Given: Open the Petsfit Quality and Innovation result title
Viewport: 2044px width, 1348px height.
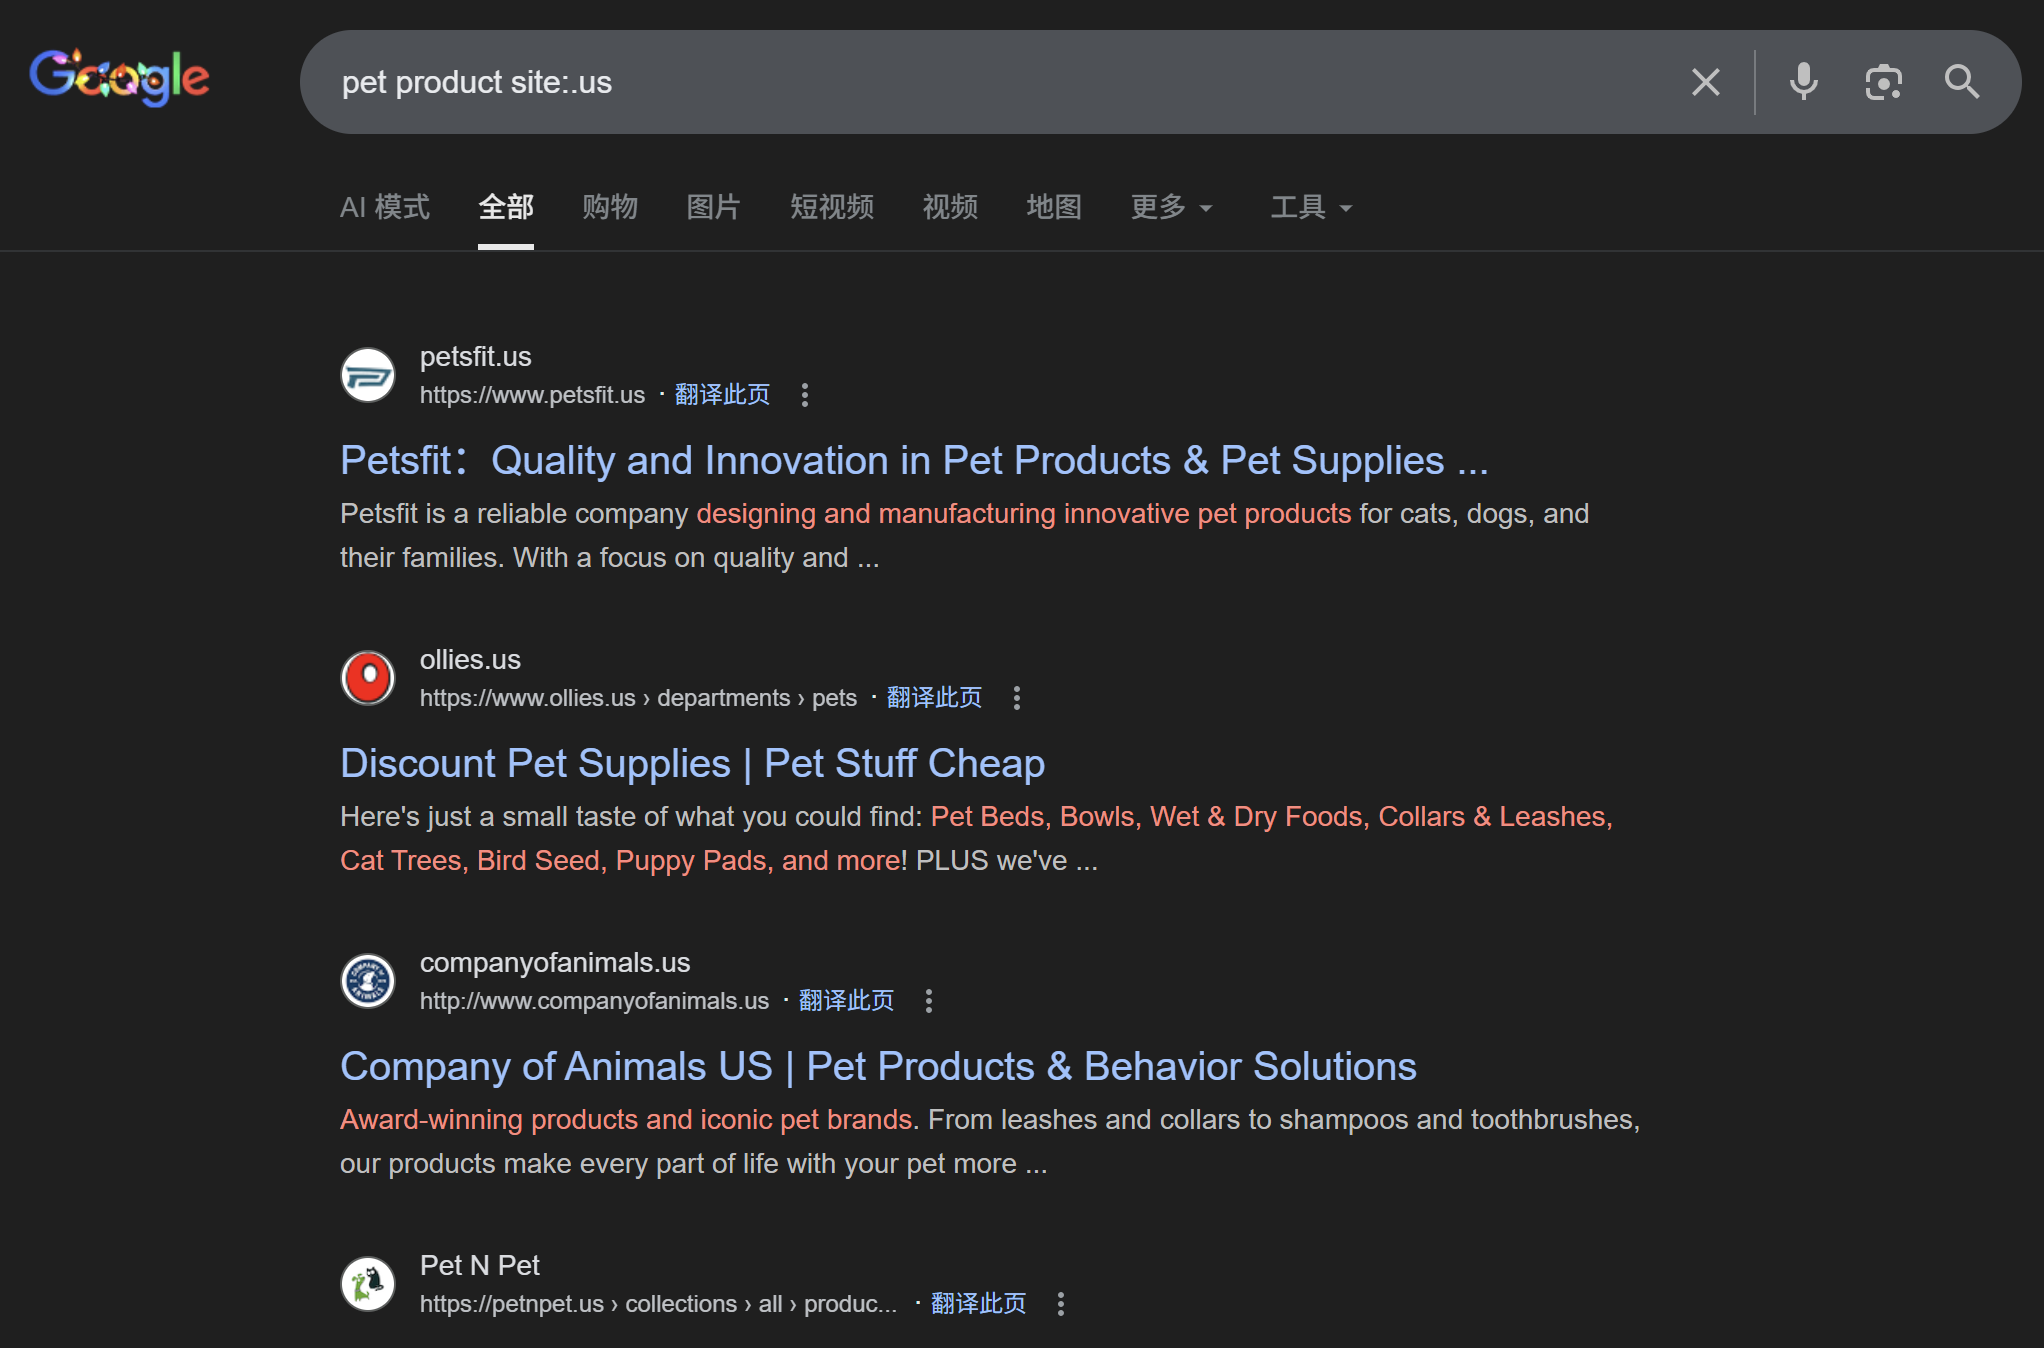Looking at the screenshot, I should click(x=914, y=461).
